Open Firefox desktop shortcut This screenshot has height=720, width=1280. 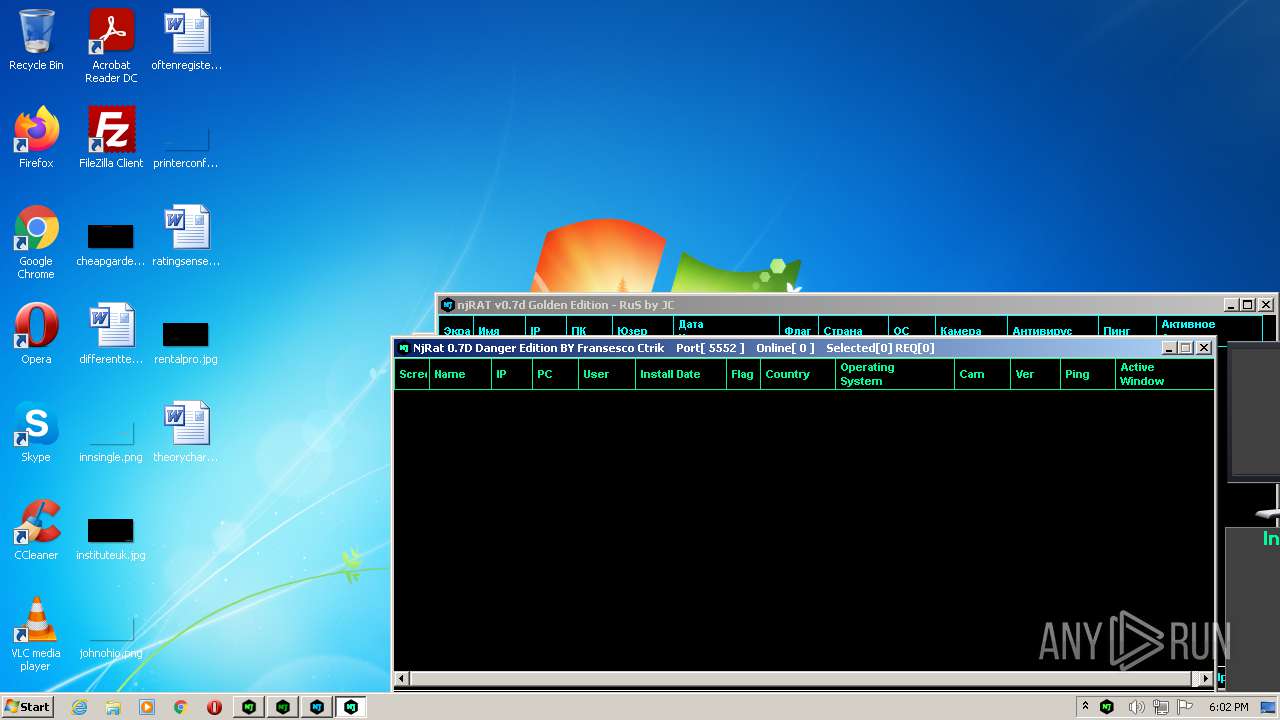(x=36, y=138)
